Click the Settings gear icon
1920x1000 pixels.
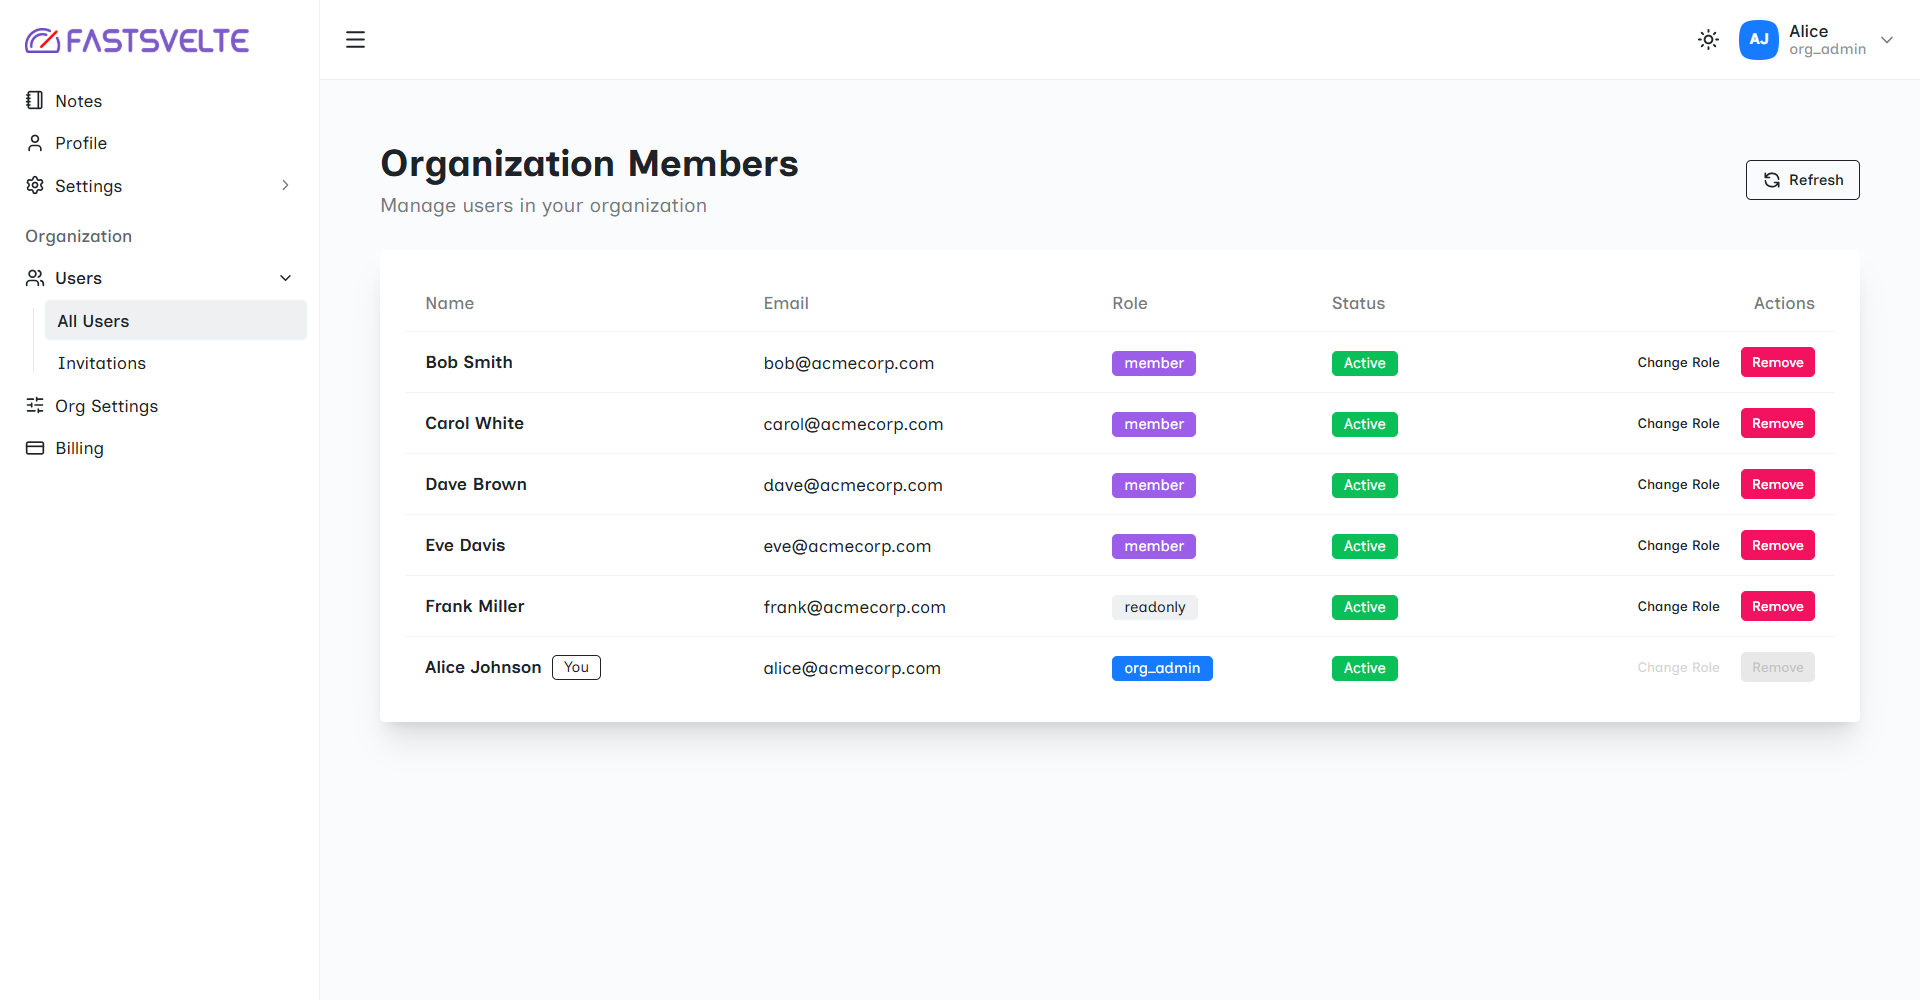(35, 185)
